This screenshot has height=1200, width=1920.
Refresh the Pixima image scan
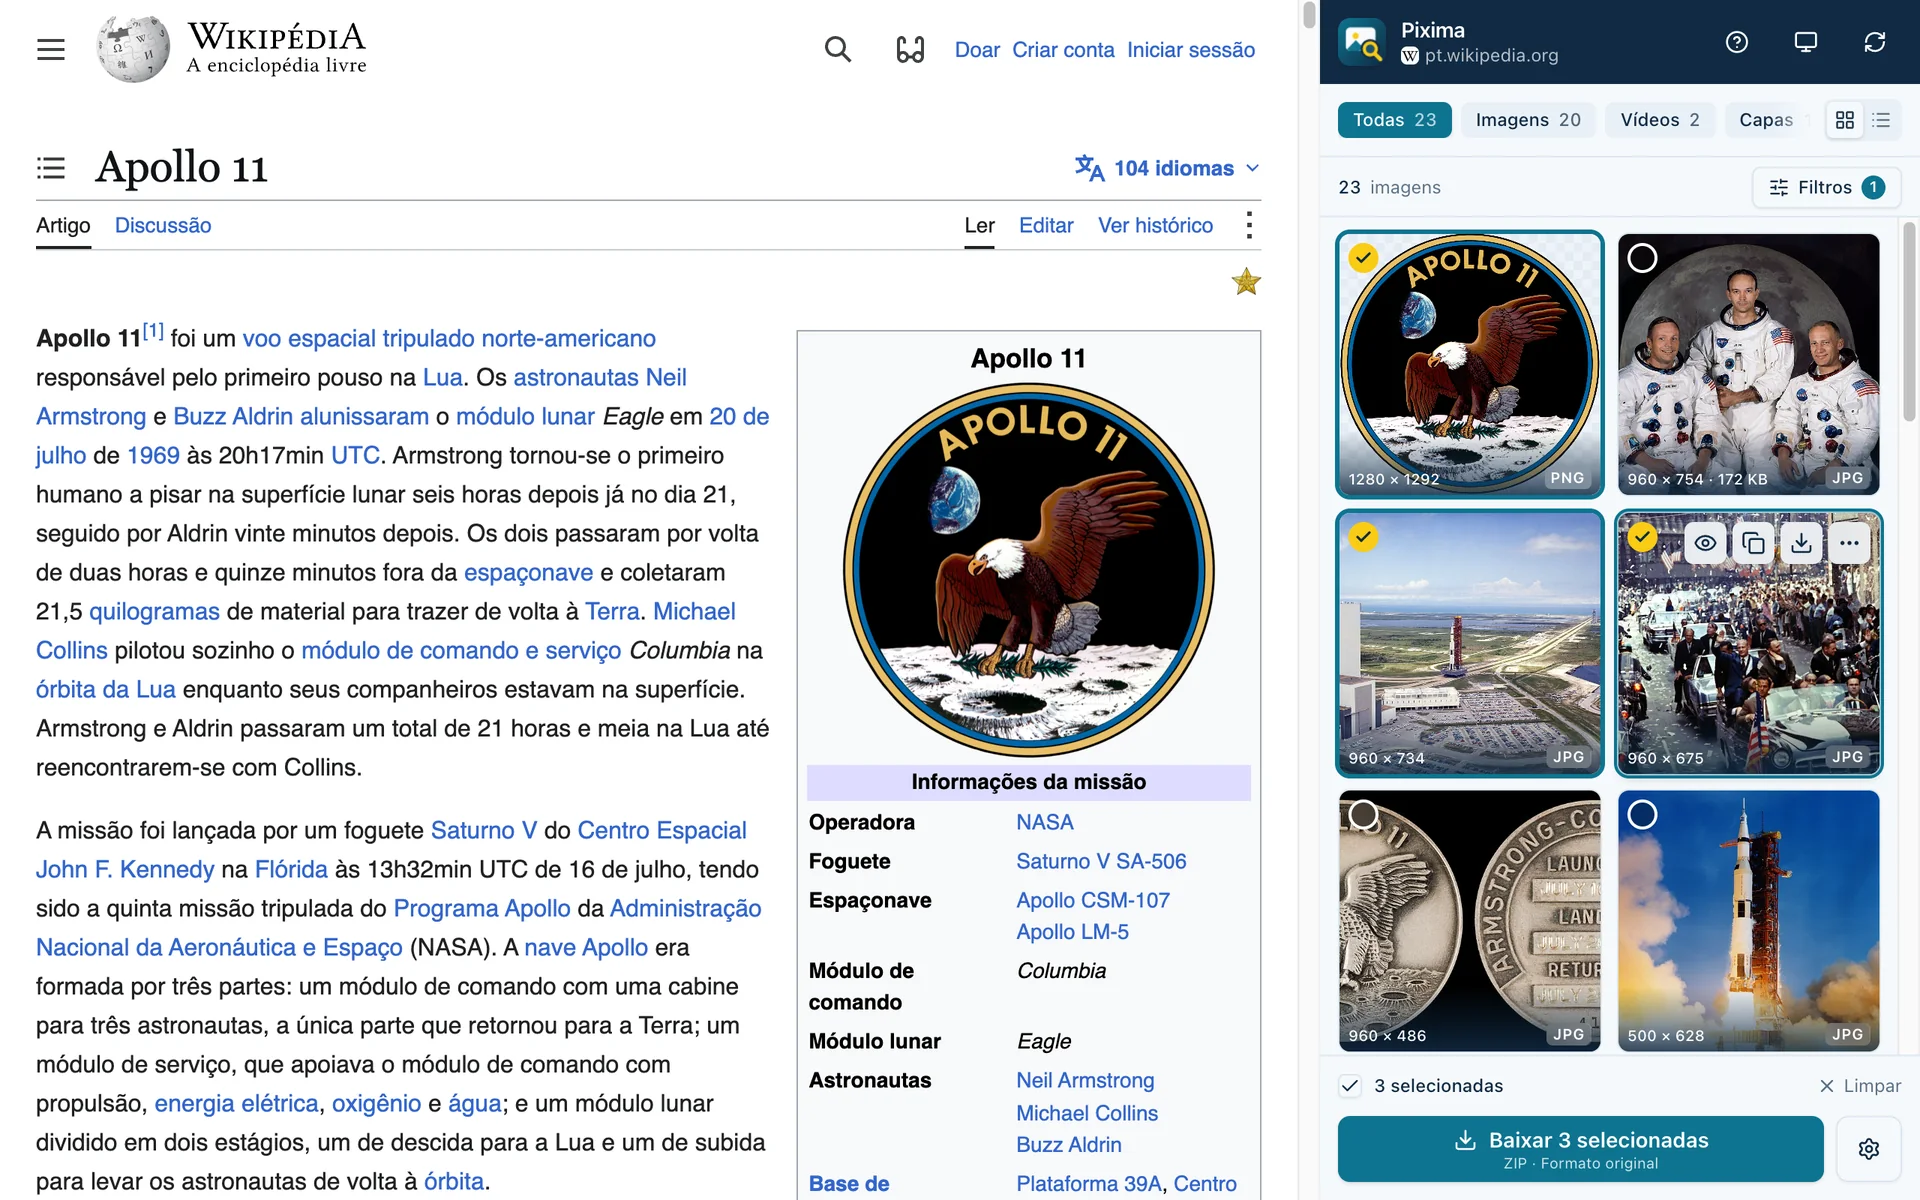[1875, 42]
